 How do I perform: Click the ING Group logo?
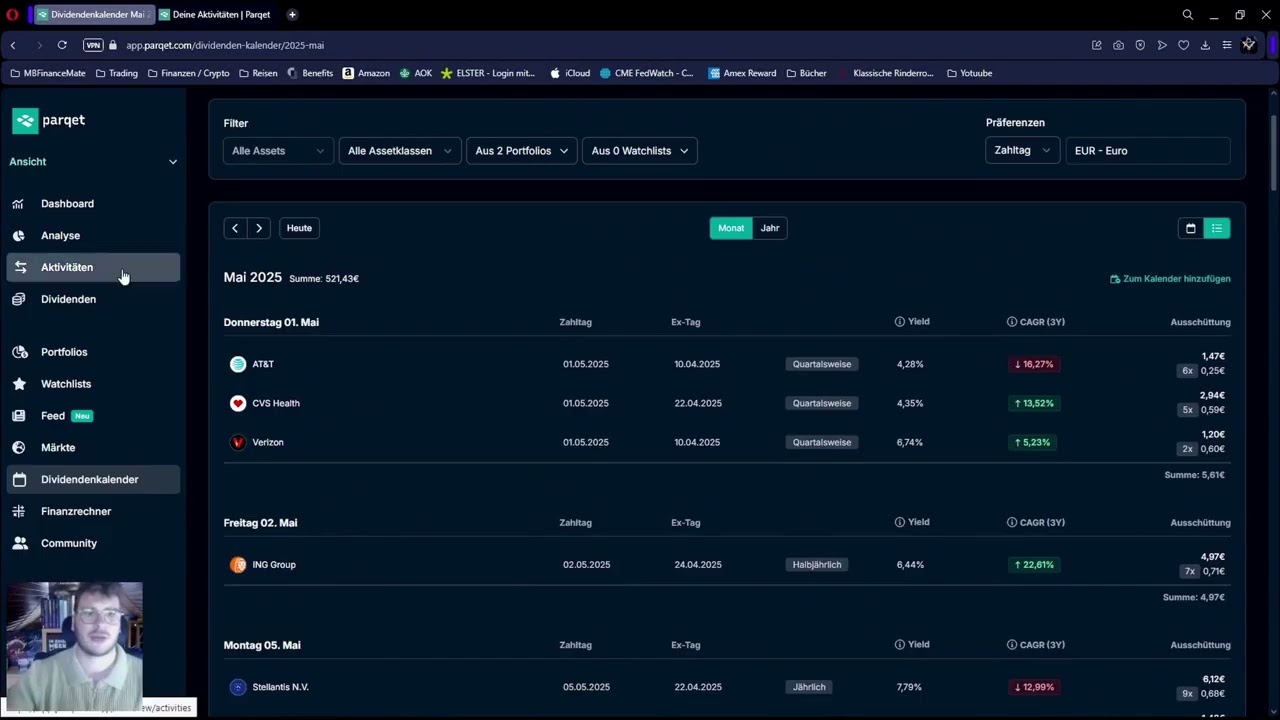coord(238,565)
